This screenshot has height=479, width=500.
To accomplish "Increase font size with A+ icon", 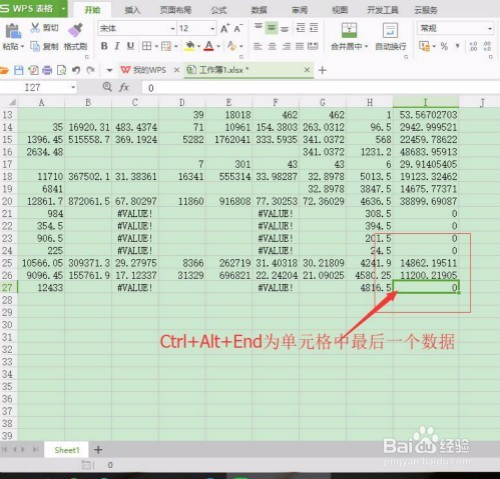I will point(225,28).
